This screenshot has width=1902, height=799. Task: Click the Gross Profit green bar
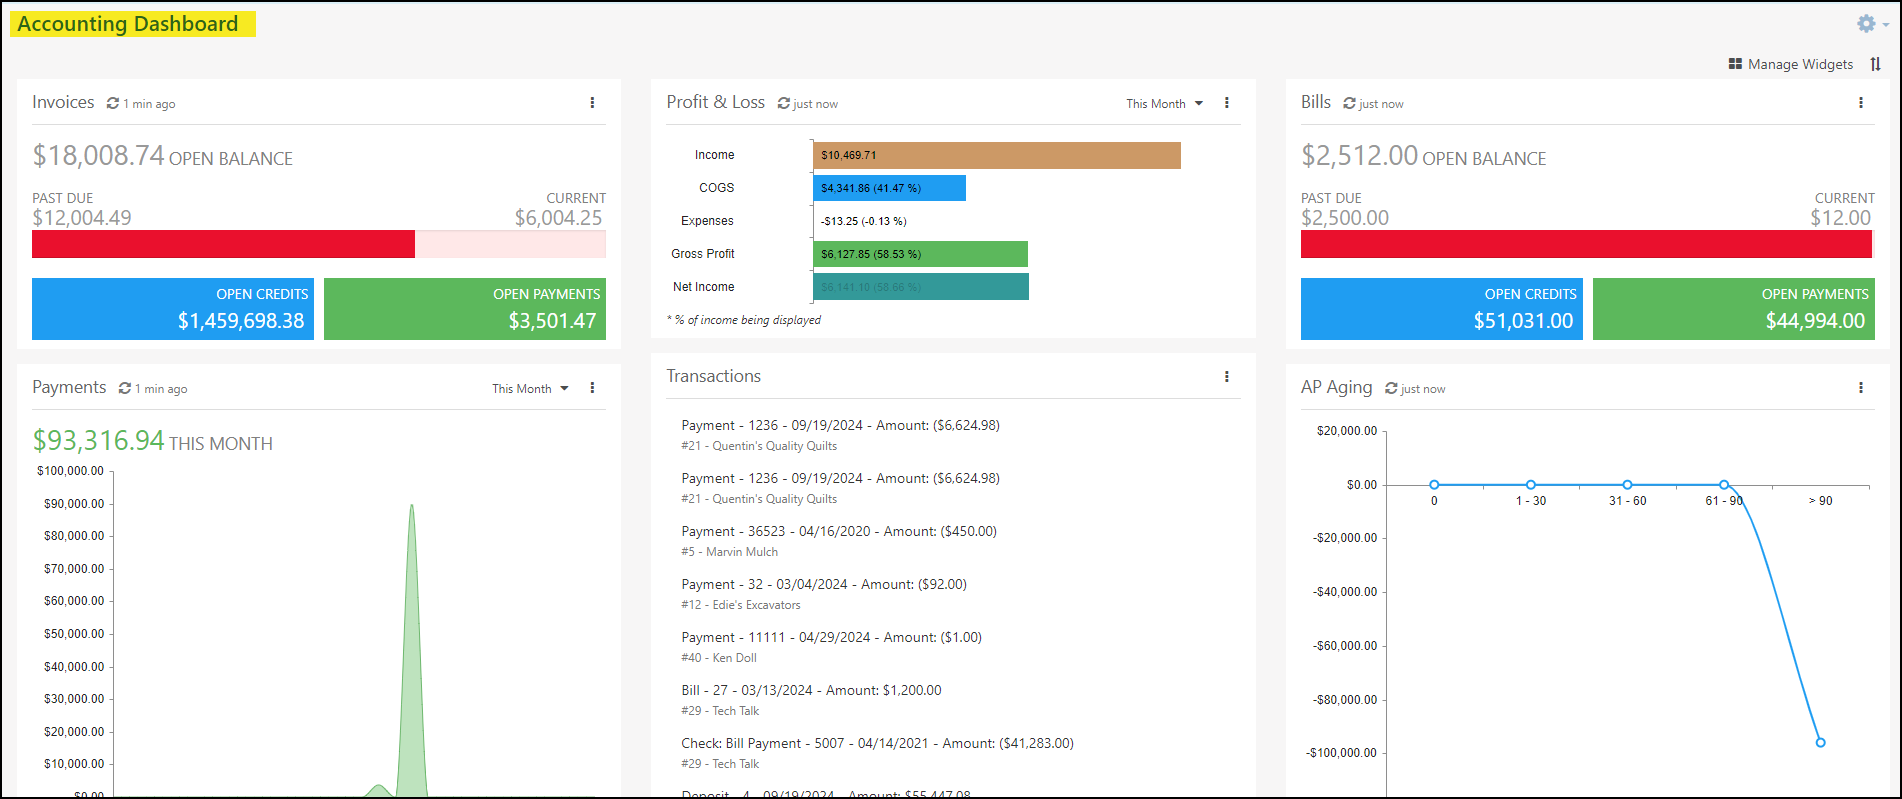tap(920, 254)
